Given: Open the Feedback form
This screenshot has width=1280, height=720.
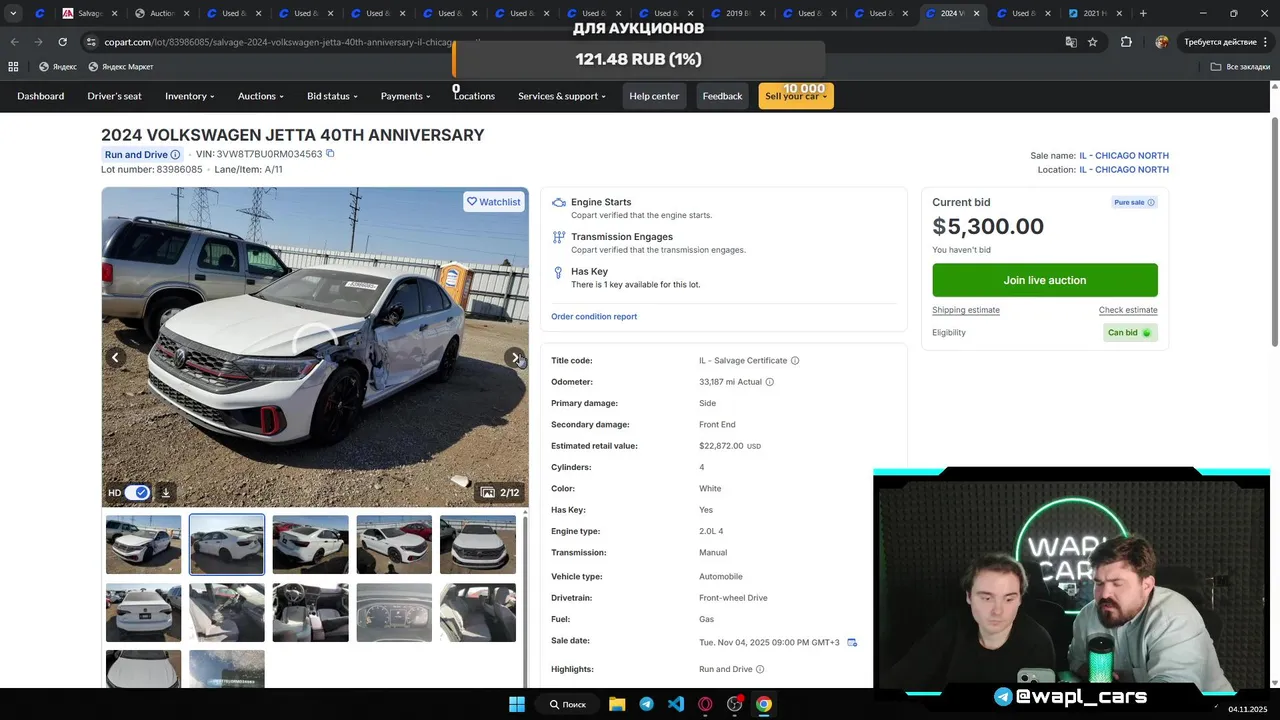Looking at the screenshot, I should (x=722, y=96).
